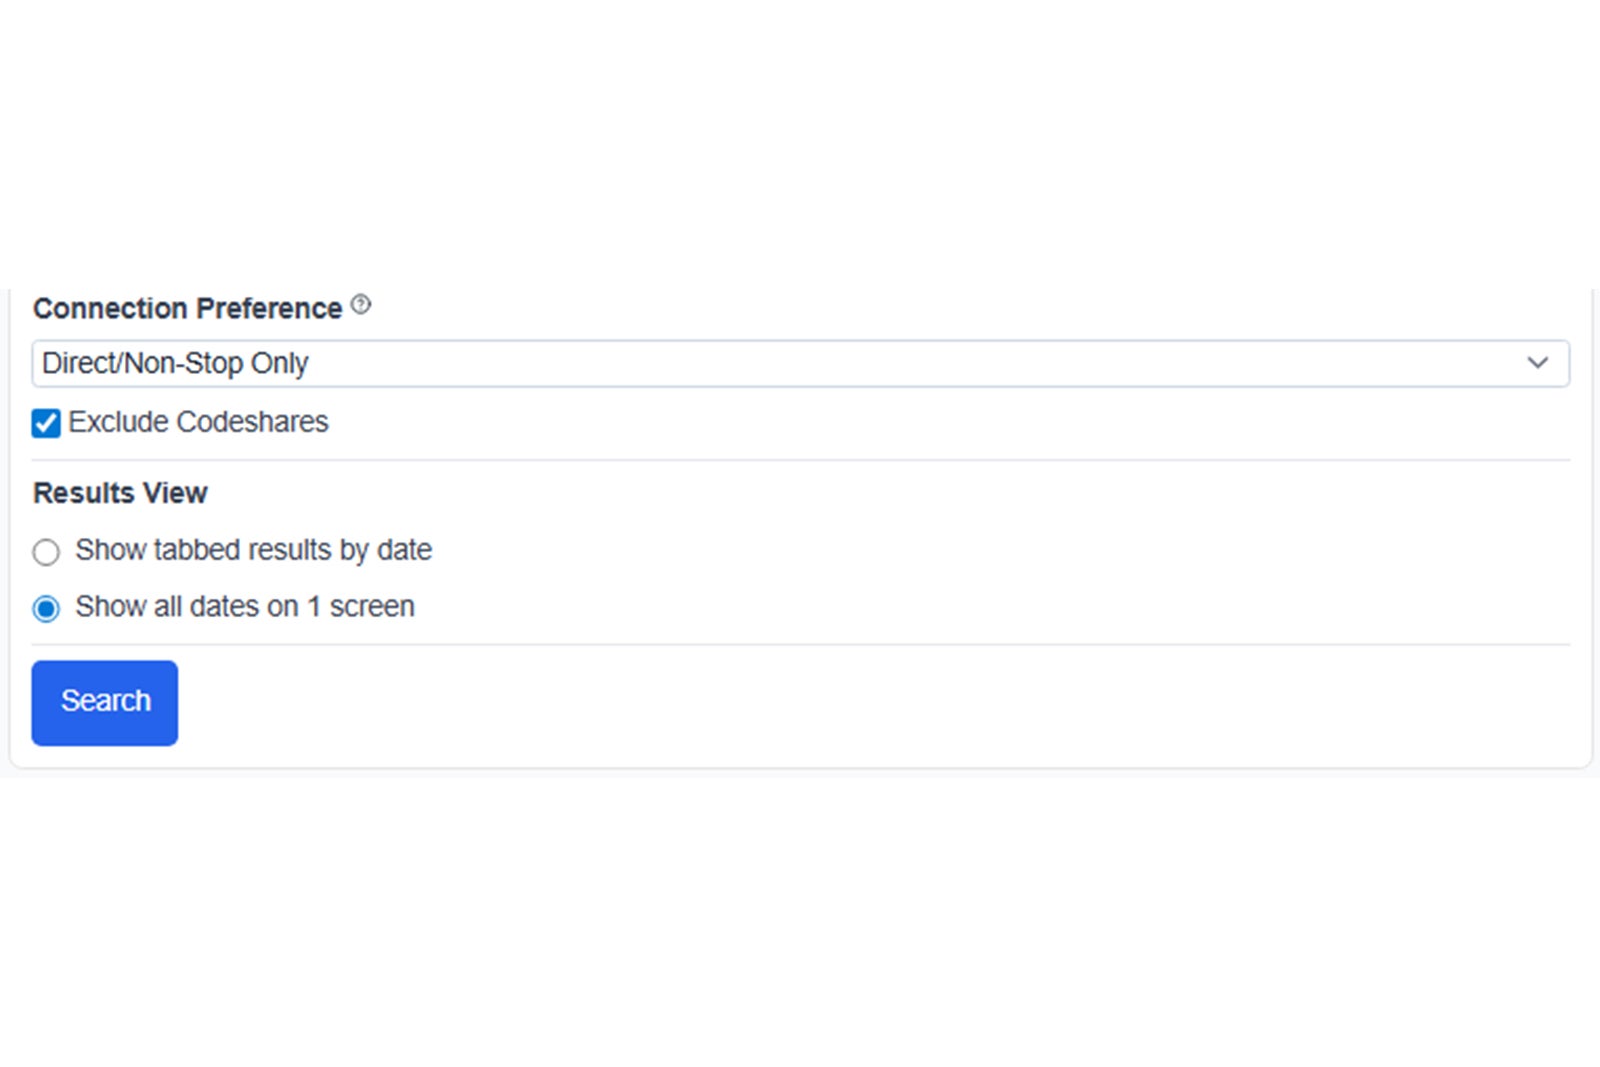Click the Connection Preference help icon

361,305
